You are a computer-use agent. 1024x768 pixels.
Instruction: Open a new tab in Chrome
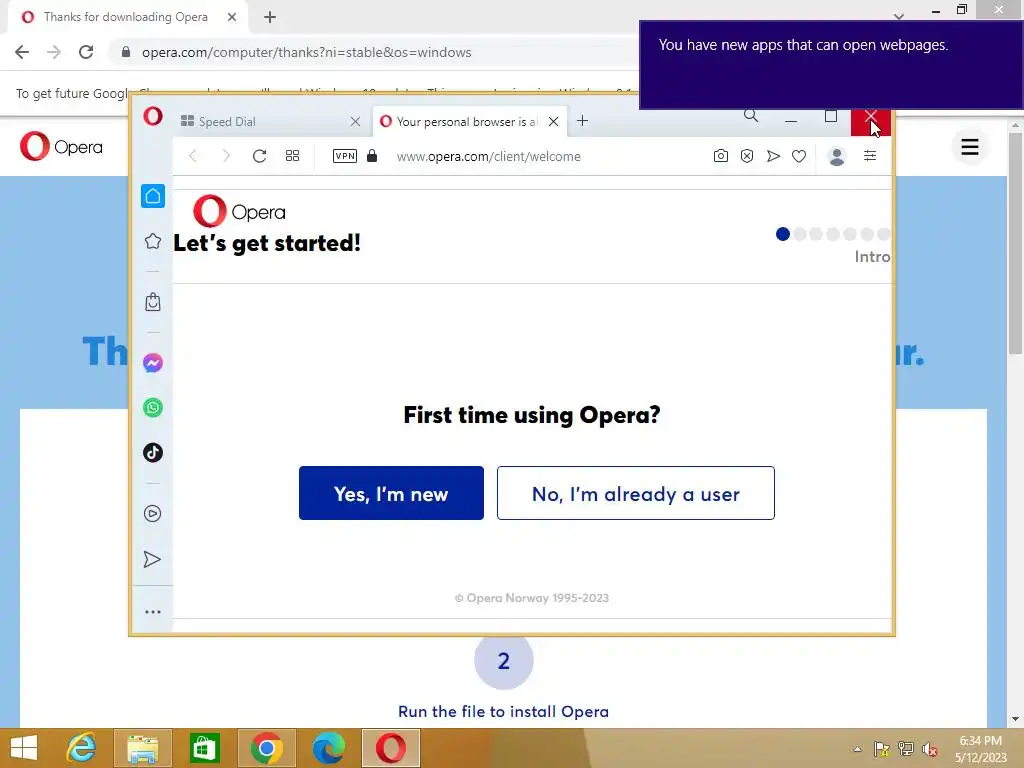coord(270,17)
